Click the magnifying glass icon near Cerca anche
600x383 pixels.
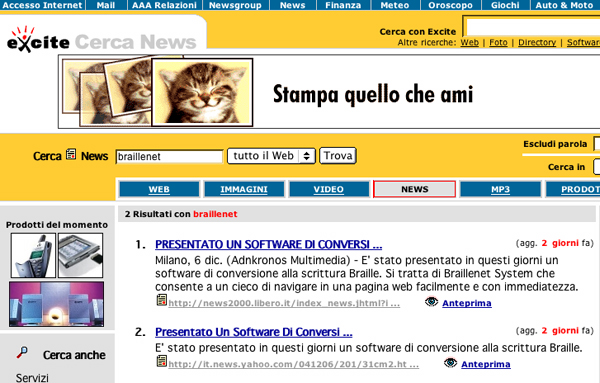click(22, 352)
